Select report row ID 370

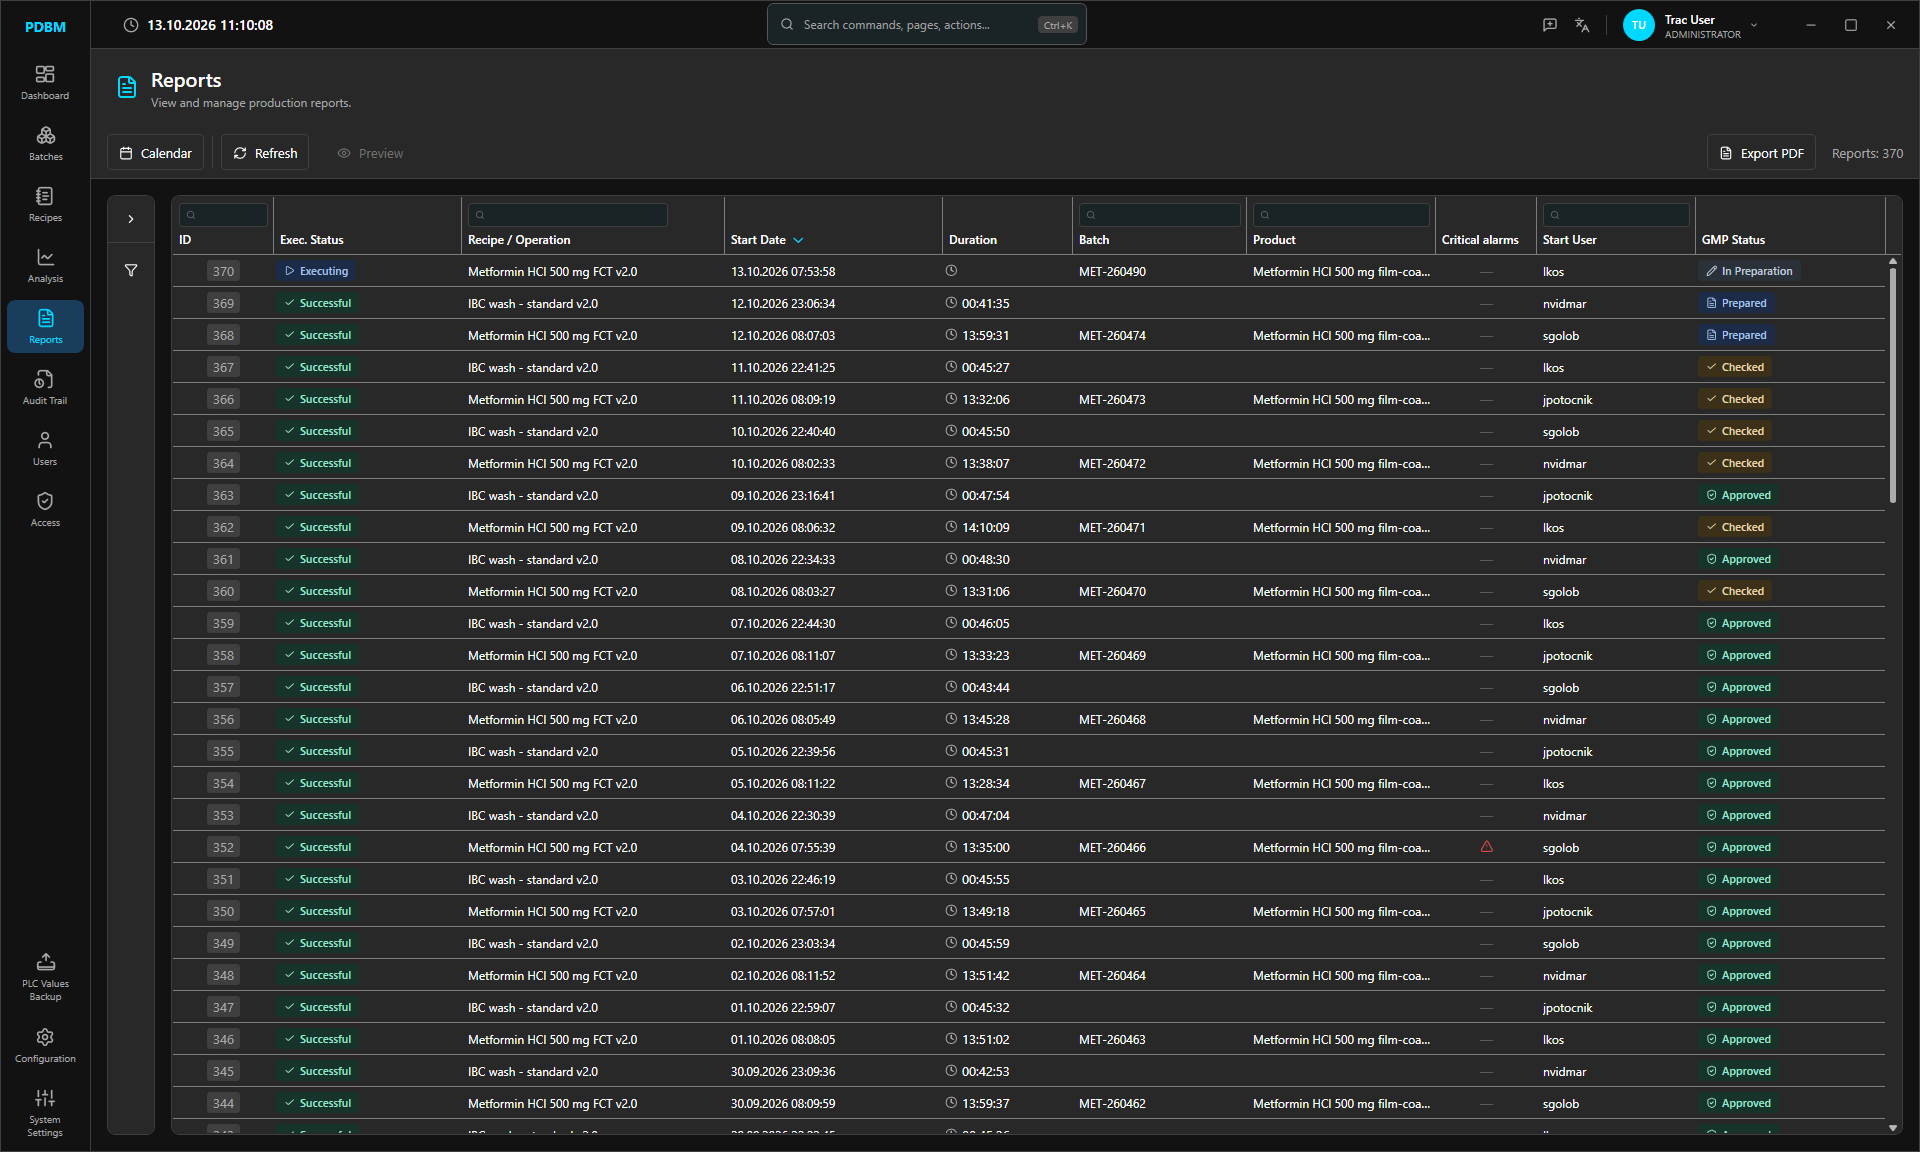click(x=1028, y=271)
